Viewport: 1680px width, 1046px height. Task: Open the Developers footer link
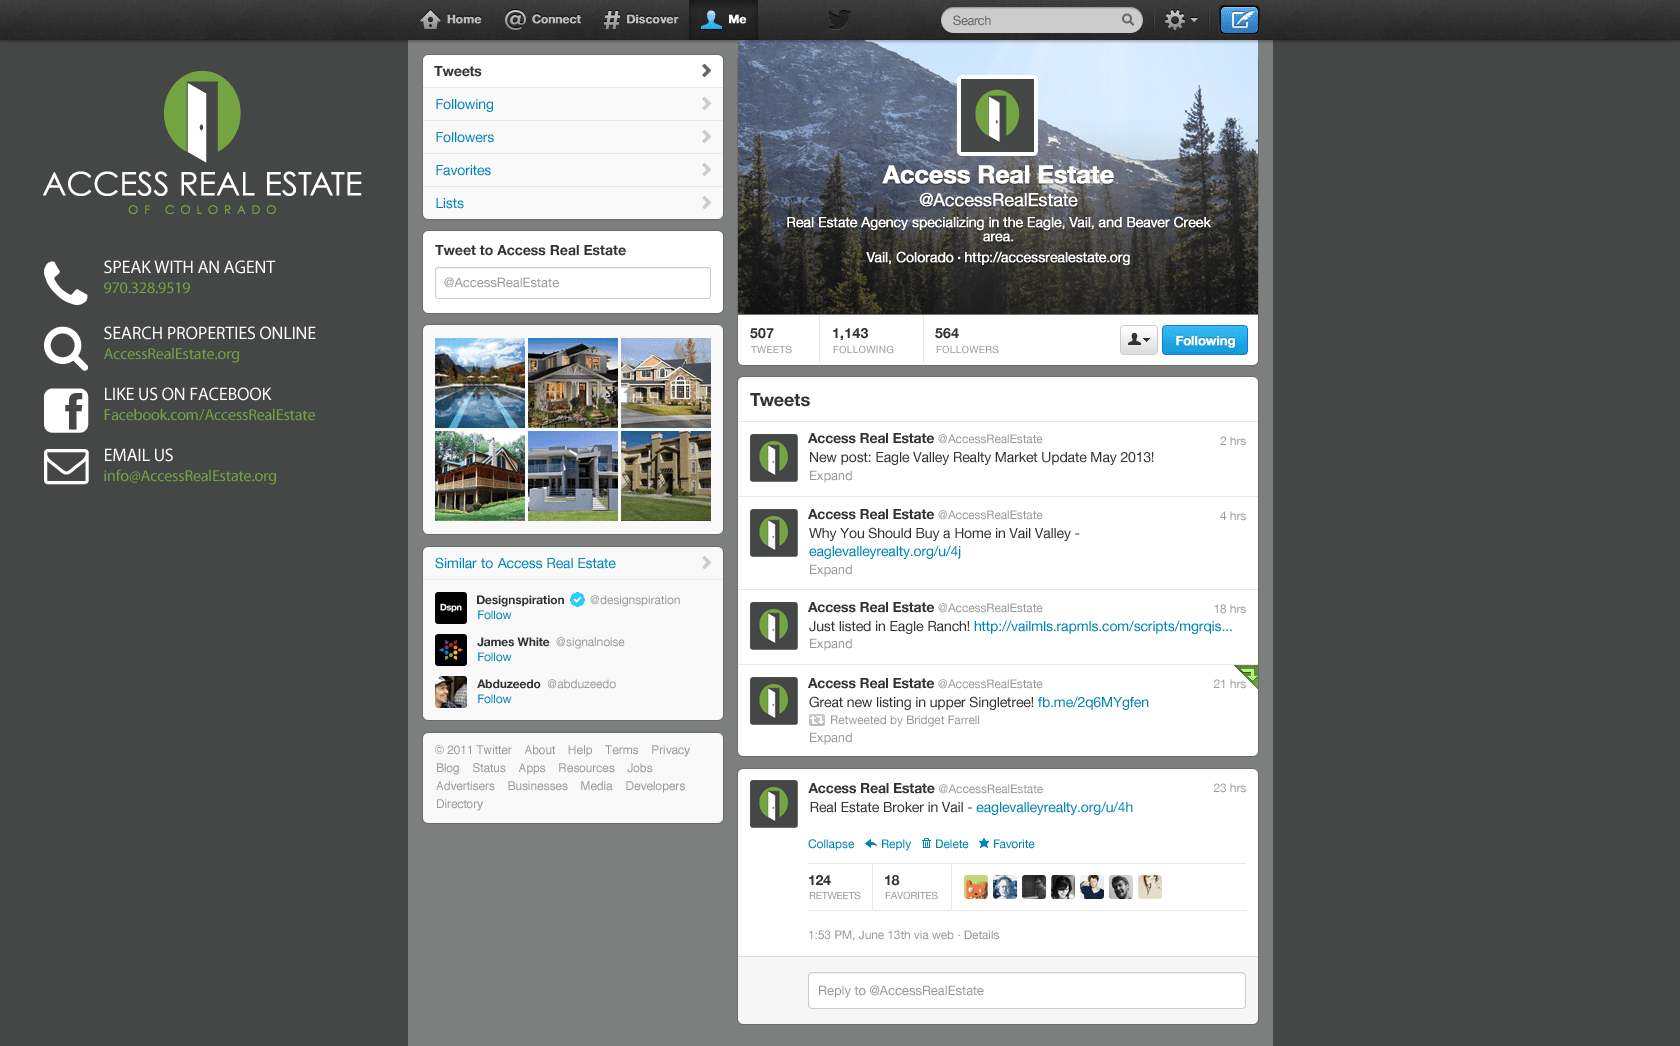[x=655, y=786]
